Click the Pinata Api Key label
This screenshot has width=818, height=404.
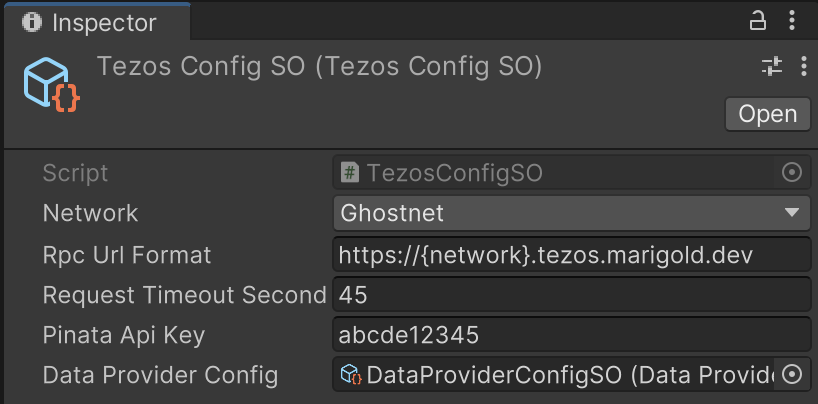[x=123, y=335]
